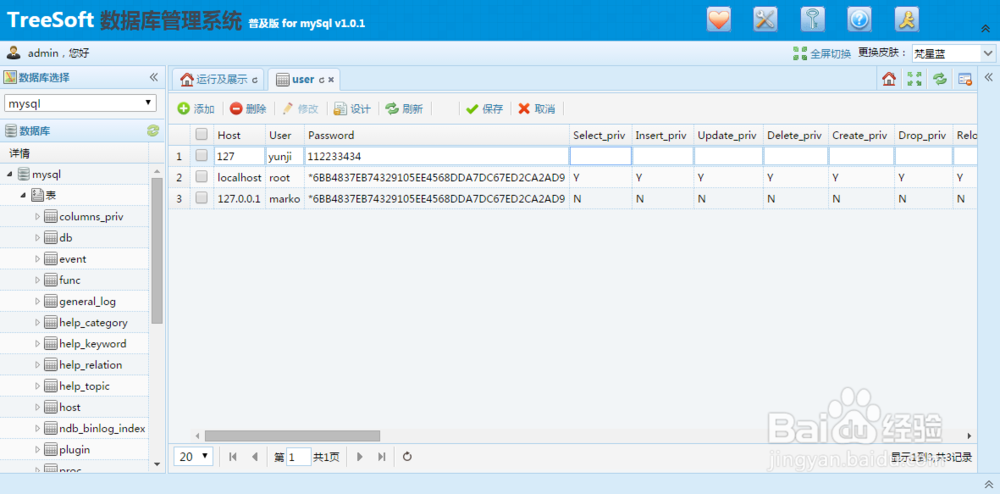Click the home icon in tab toolbar
This screenshot has width=1000, height=494.
point(888,79)
